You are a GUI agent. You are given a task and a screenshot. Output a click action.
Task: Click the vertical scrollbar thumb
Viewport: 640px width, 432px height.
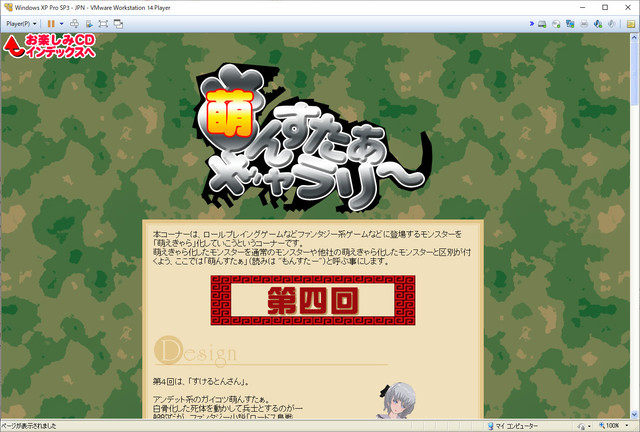(634, 71)
